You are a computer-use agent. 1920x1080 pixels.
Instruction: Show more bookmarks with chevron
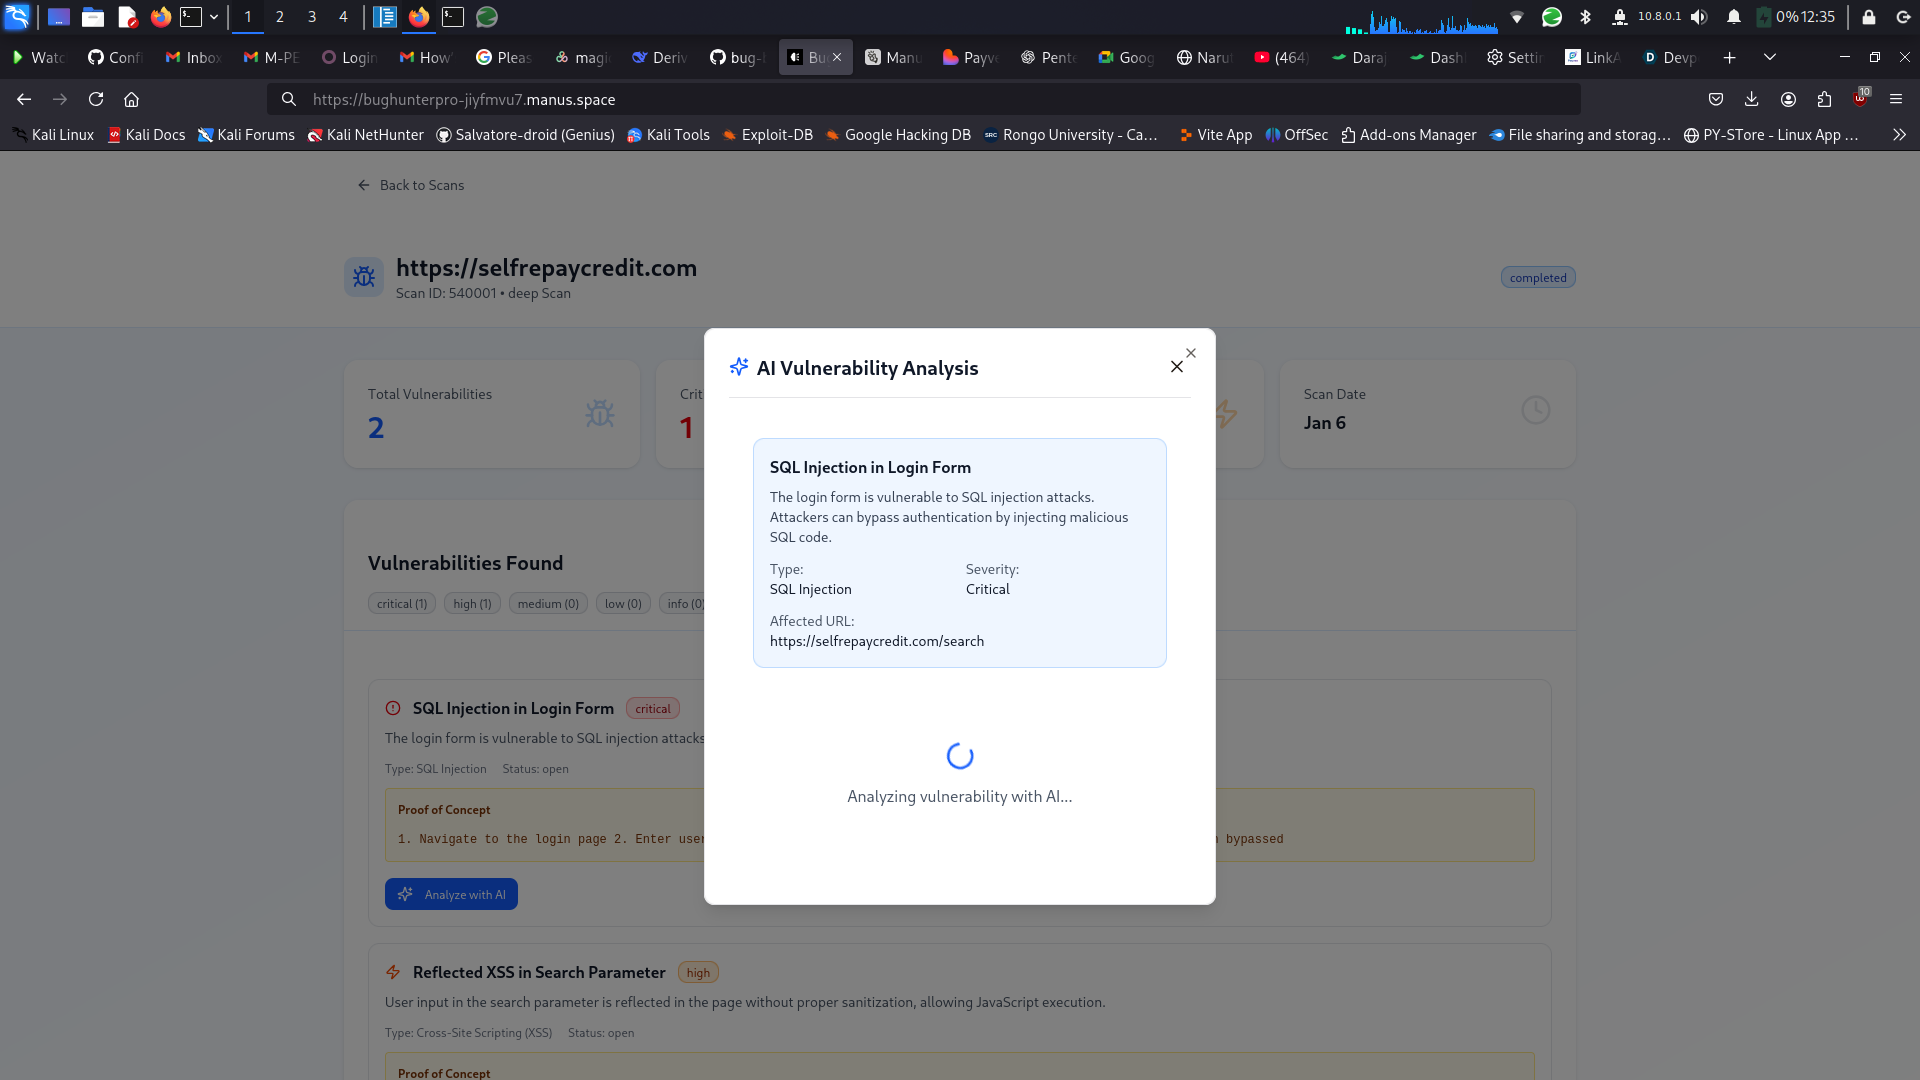pos(1899,135)
